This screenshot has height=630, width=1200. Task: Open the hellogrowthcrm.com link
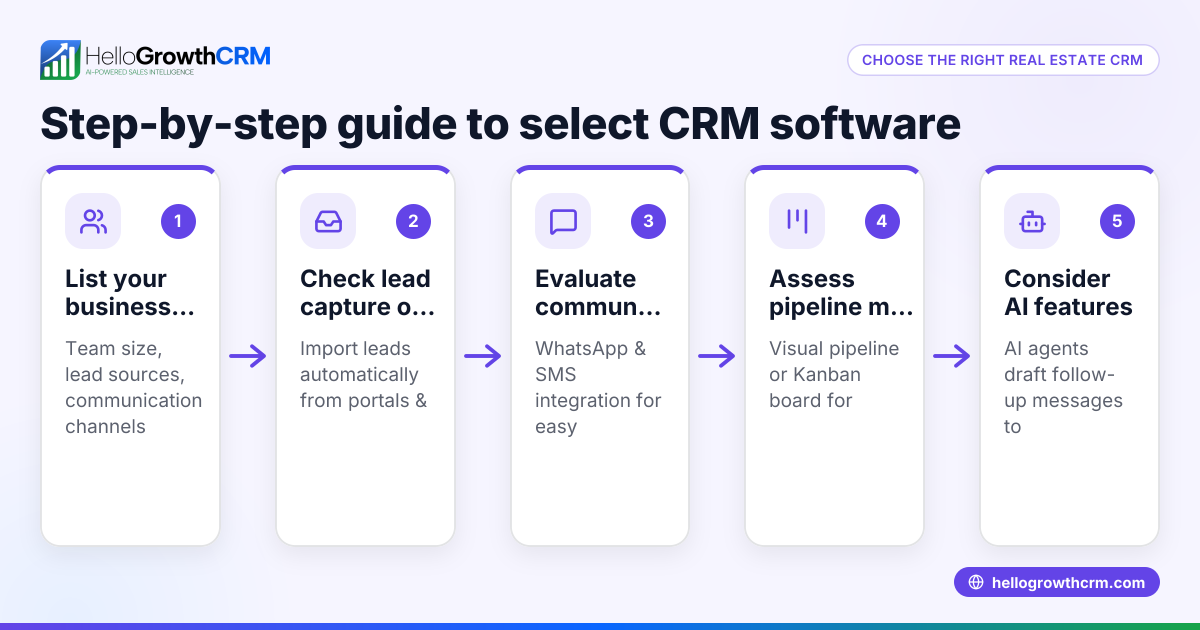(x=1057, y=582)
